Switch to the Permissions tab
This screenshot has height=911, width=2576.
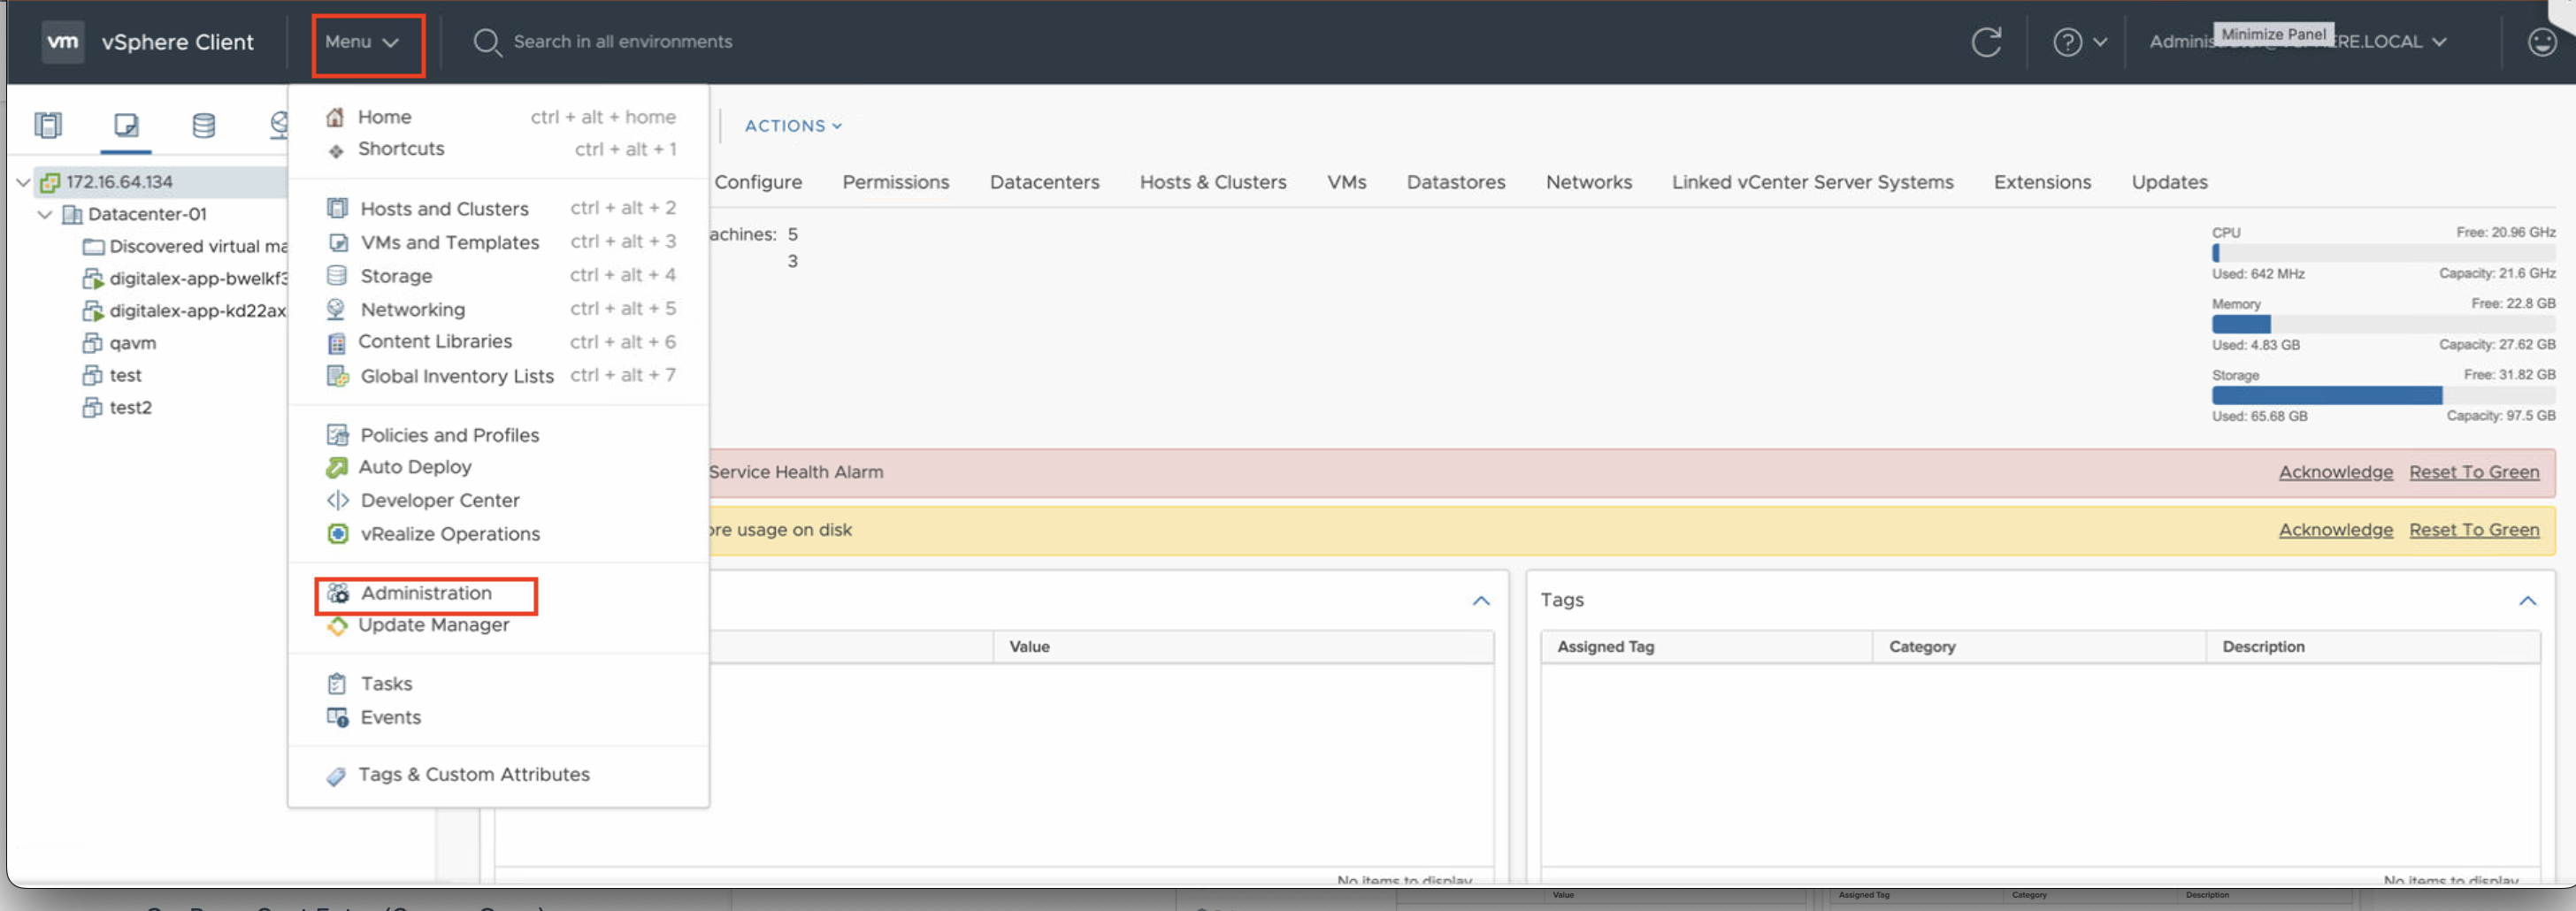(x=895, y=182)
